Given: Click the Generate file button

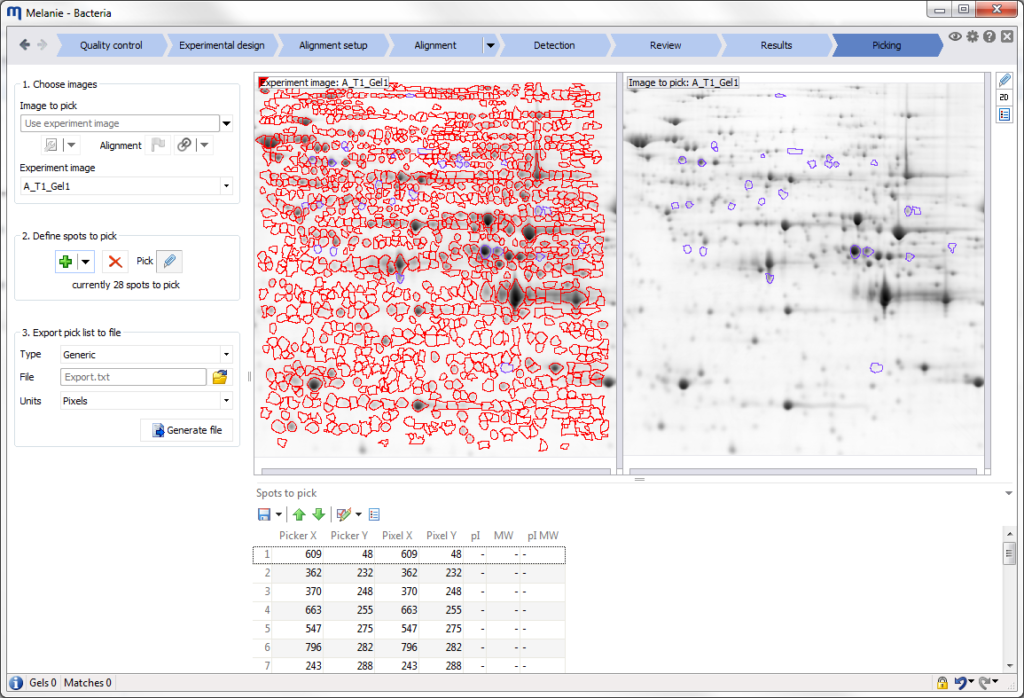Looking at the screenshot, I should point(187,430).
